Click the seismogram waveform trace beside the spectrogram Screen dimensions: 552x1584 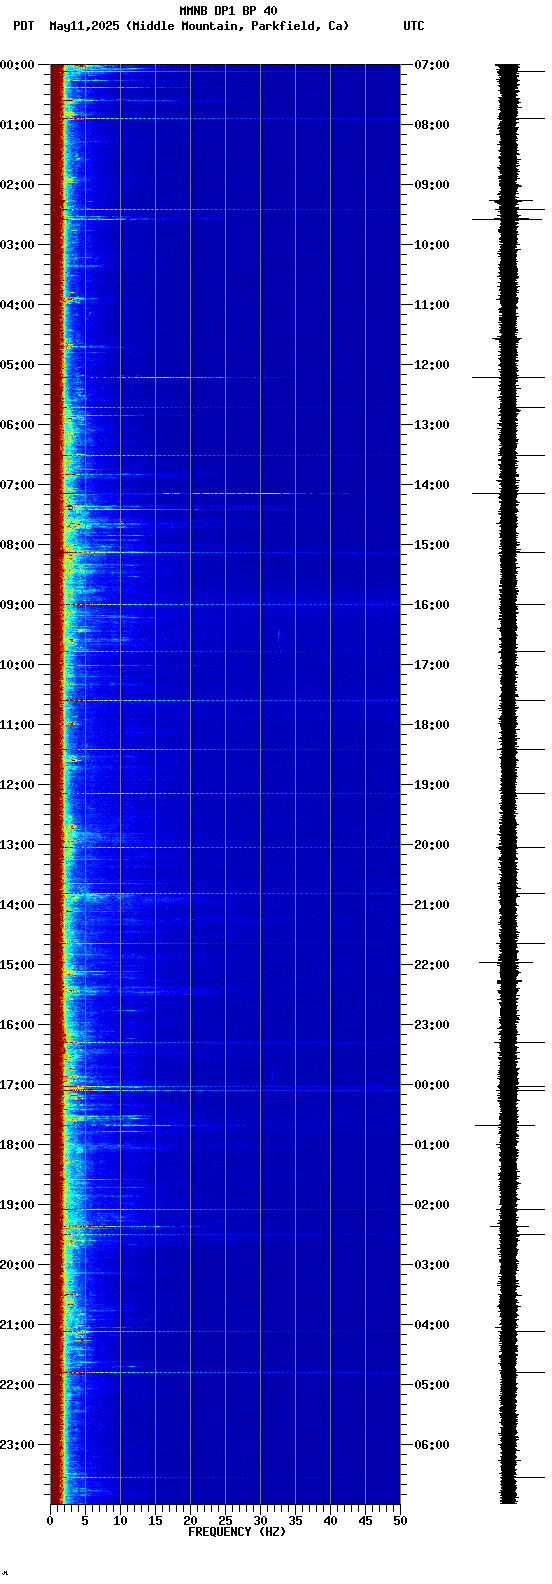[509, 784]
